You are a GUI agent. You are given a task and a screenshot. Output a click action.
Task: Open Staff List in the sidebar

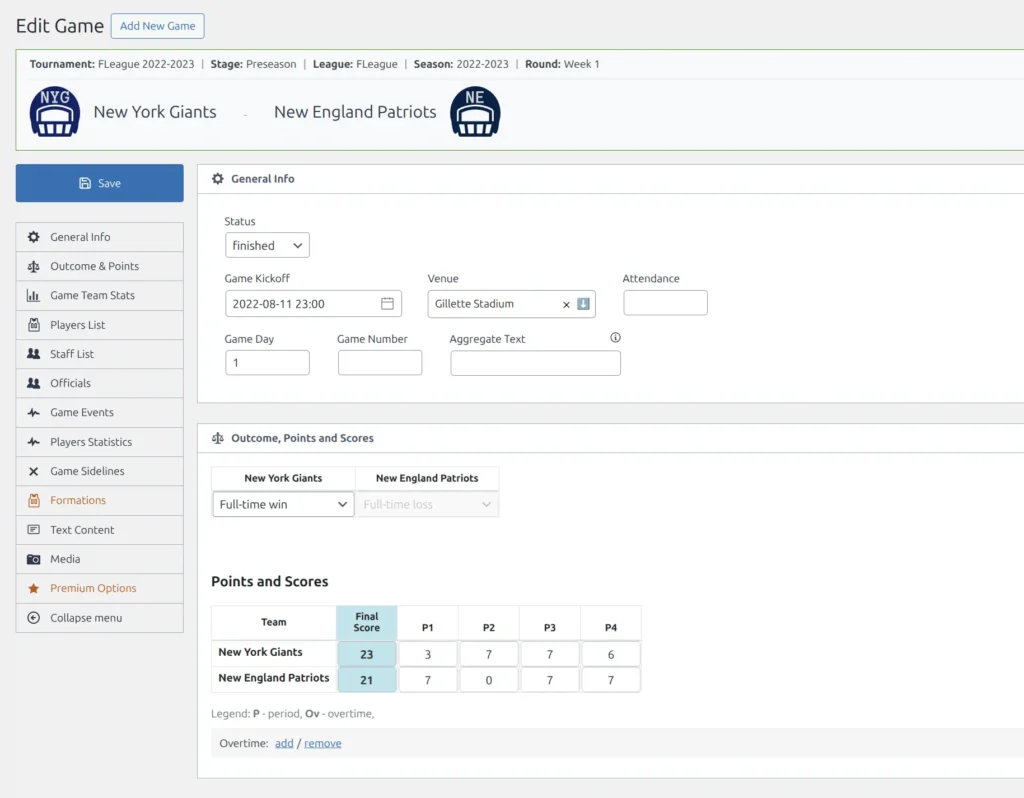tap(99, 354)
